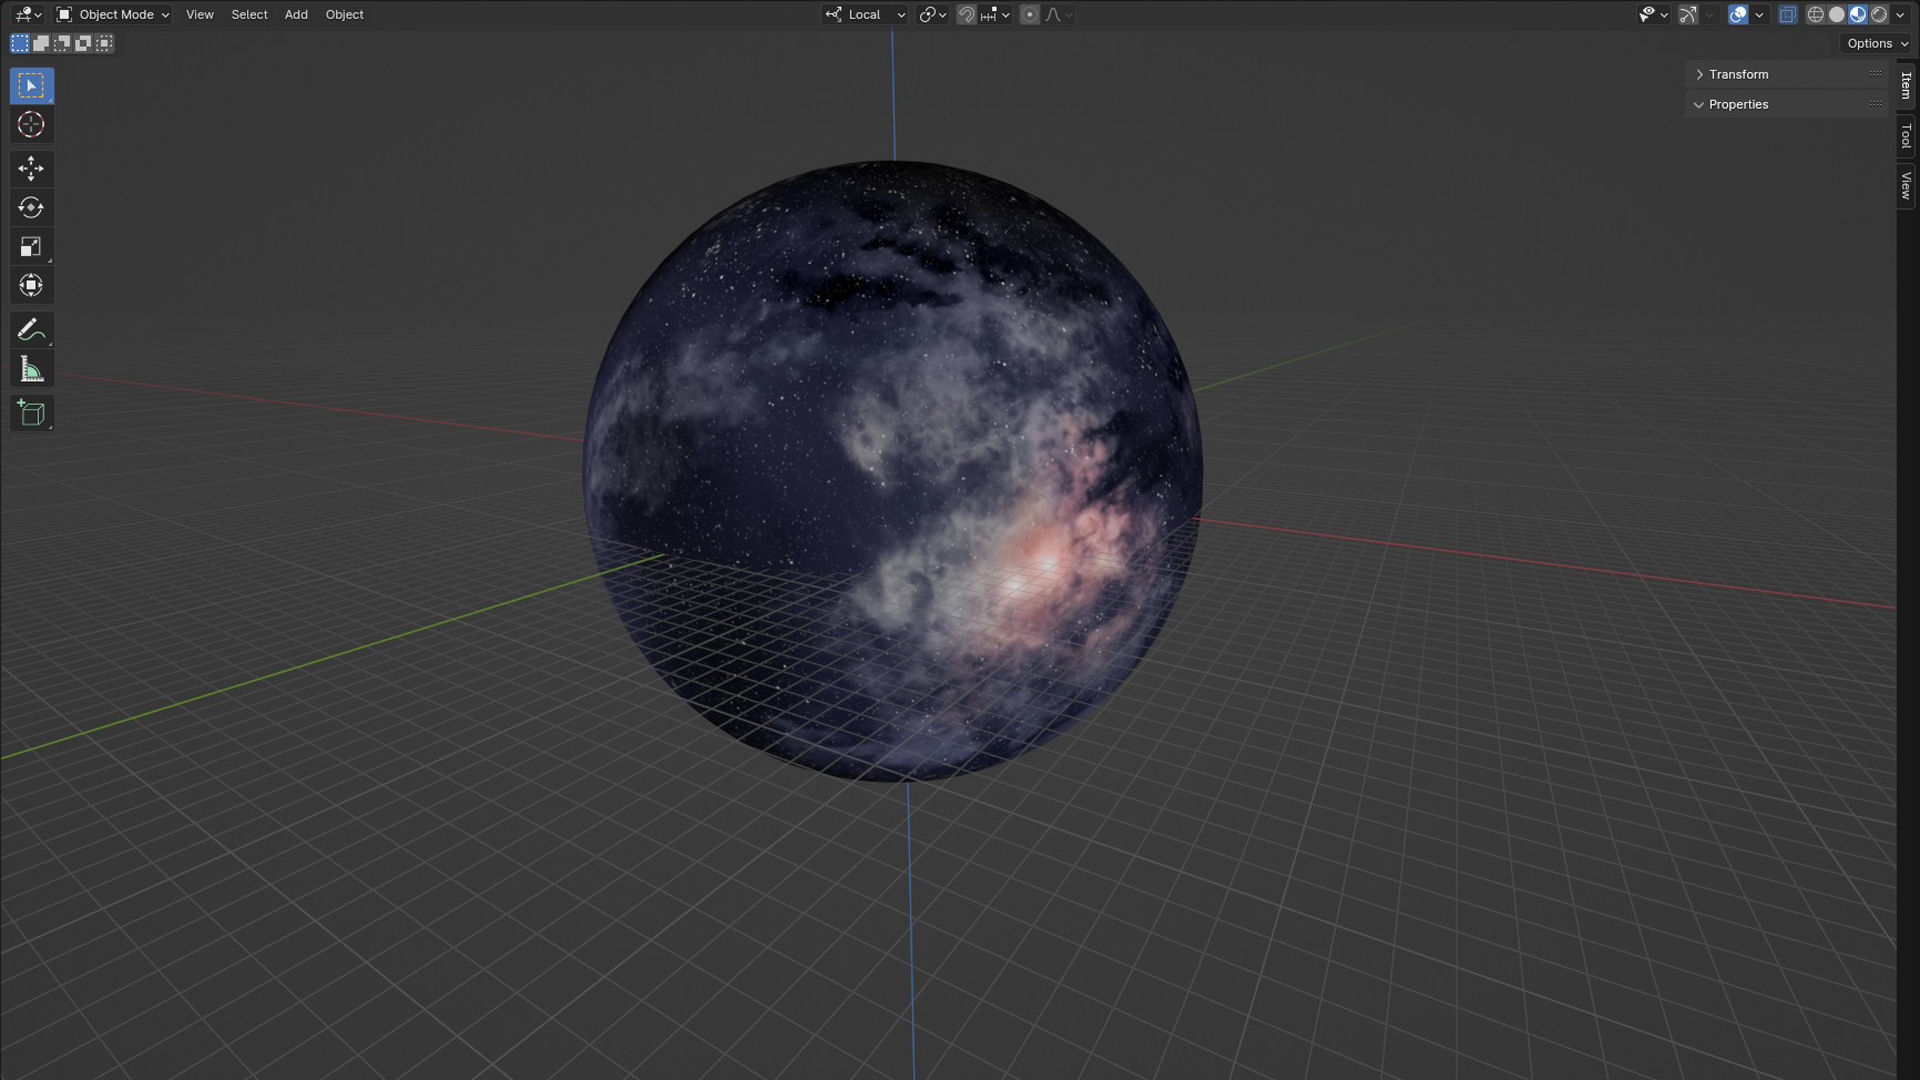Set selection mode to invert selection

click(83, 43)
